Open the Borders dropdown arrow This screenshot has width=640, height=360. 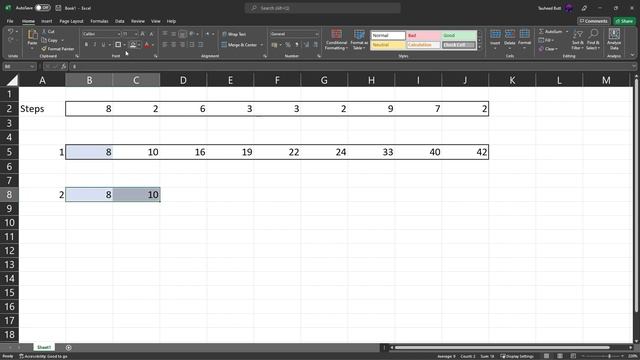[x=124, y=44]
